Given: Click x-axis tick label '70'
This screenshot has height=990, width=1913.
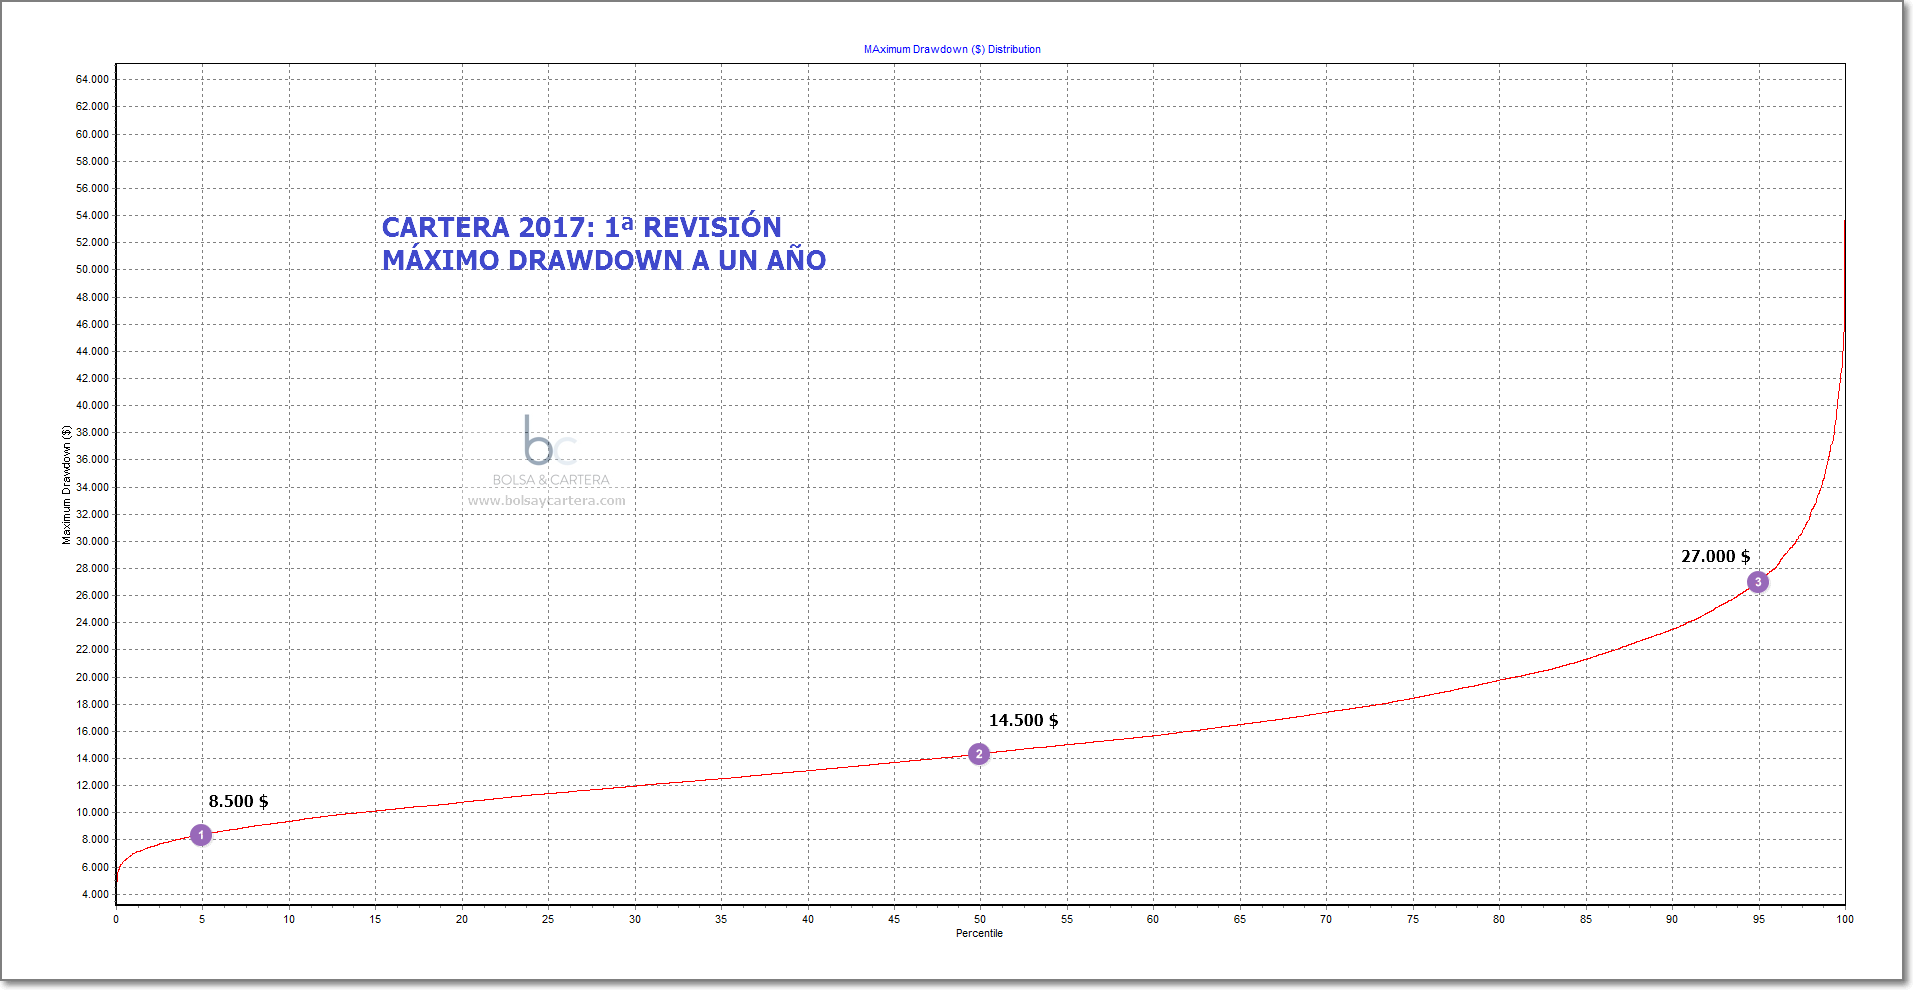Looking at the screenshot, I should point(1326,919).
